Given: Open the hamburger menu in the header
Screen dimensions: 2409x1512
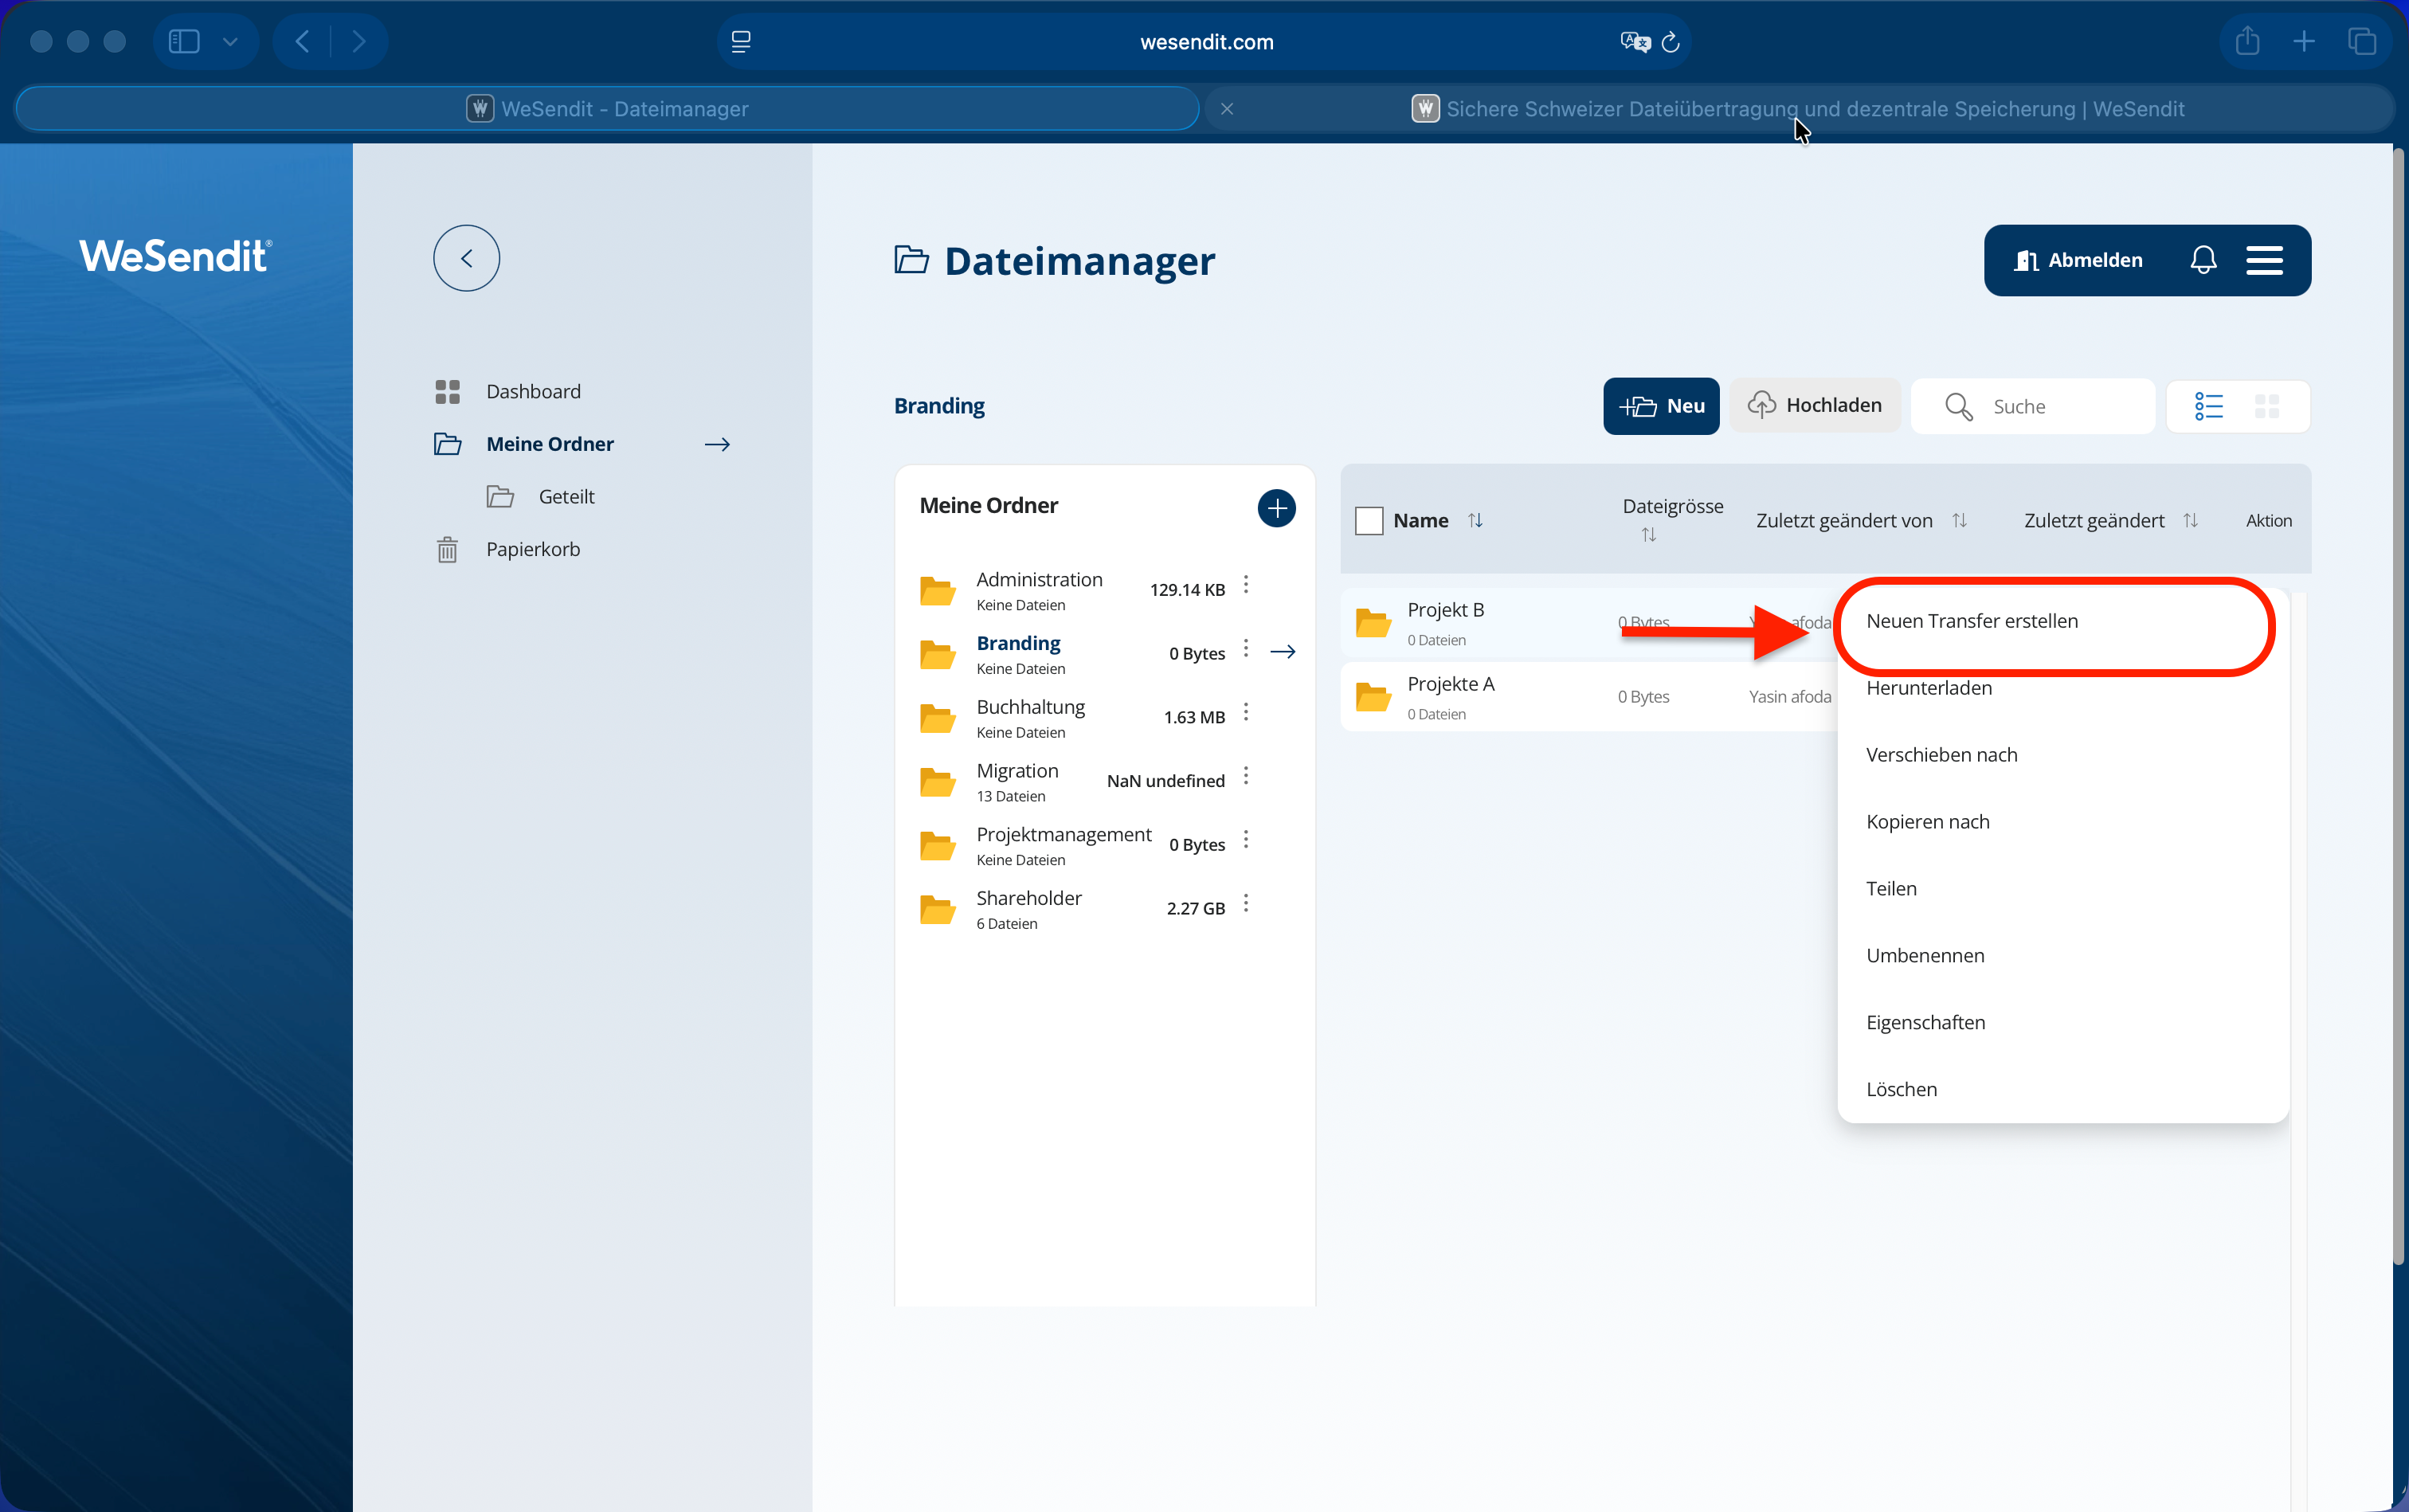Looking at the screenshot, I should (x=2264, y=260).
